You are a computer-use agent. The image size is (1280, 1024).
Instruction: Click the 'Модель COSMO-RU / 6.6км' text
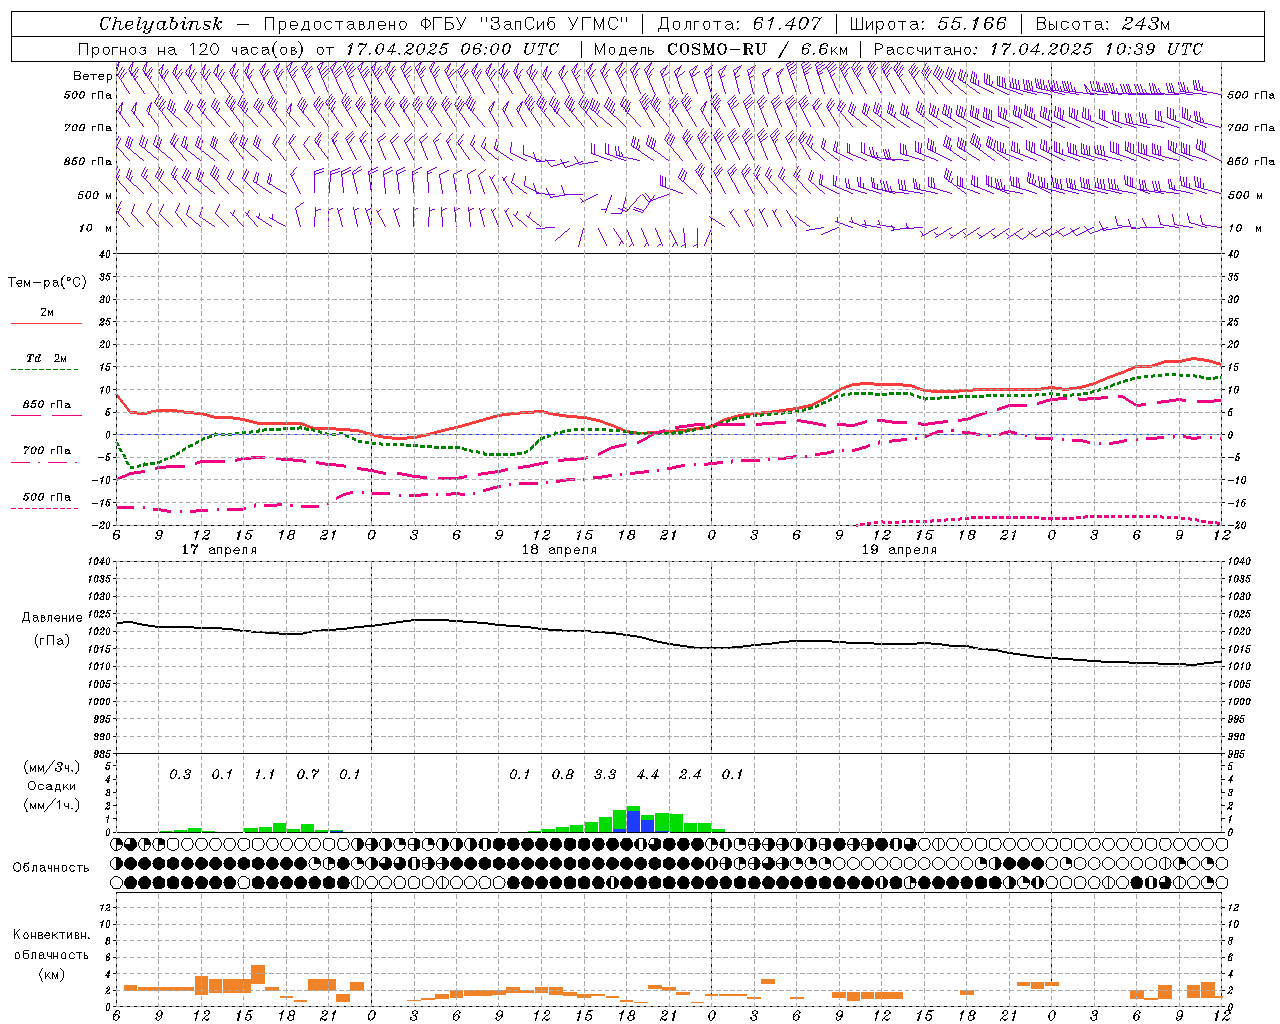721,49
